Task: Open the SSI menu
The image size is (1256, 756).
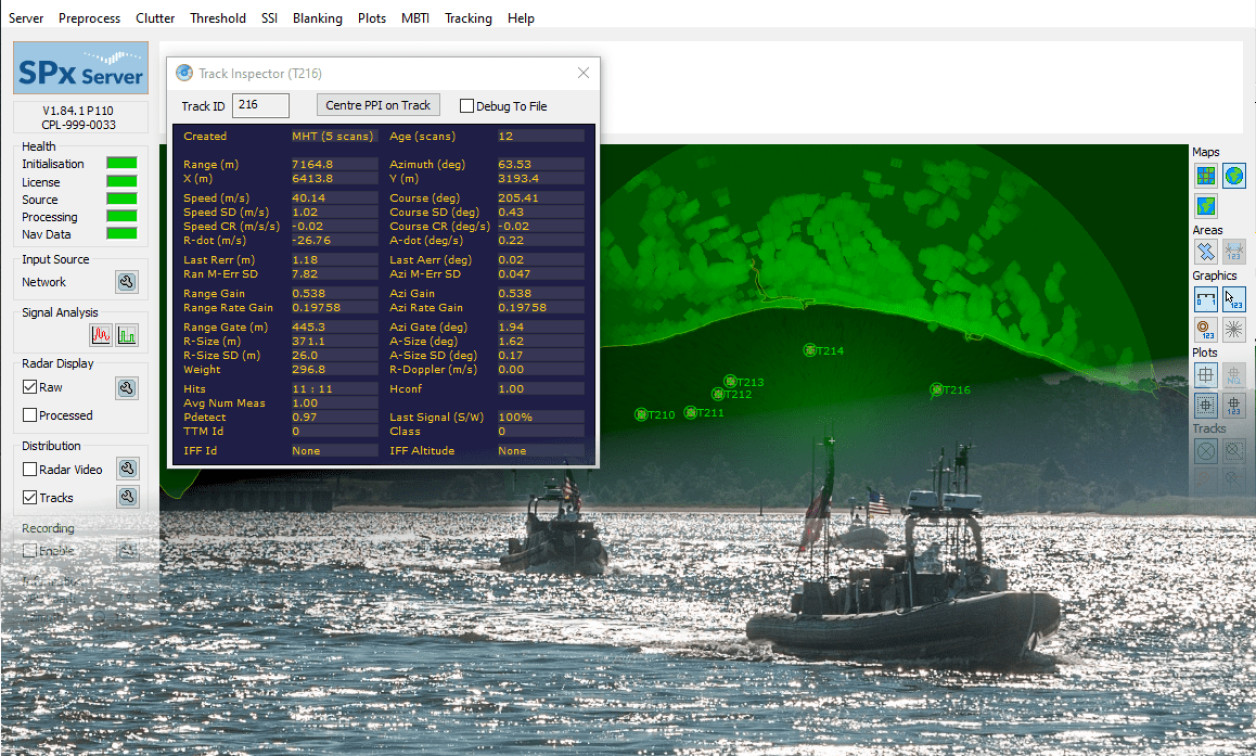Action: [269, 18]
